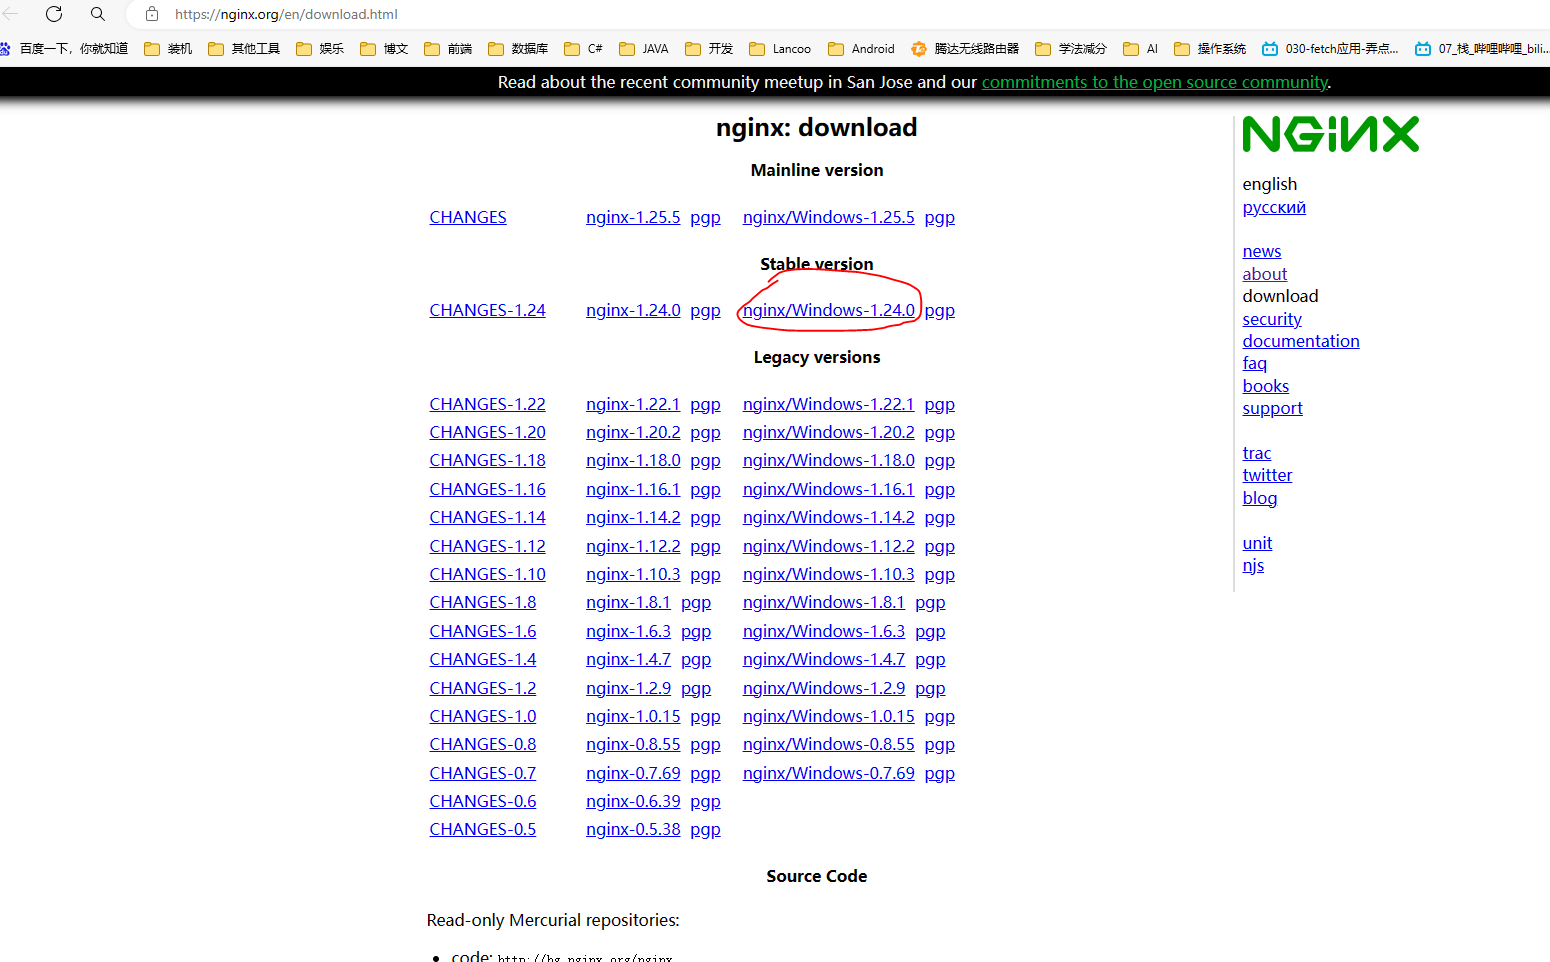Open the 博文 bookmark folder

coord(384,48)
